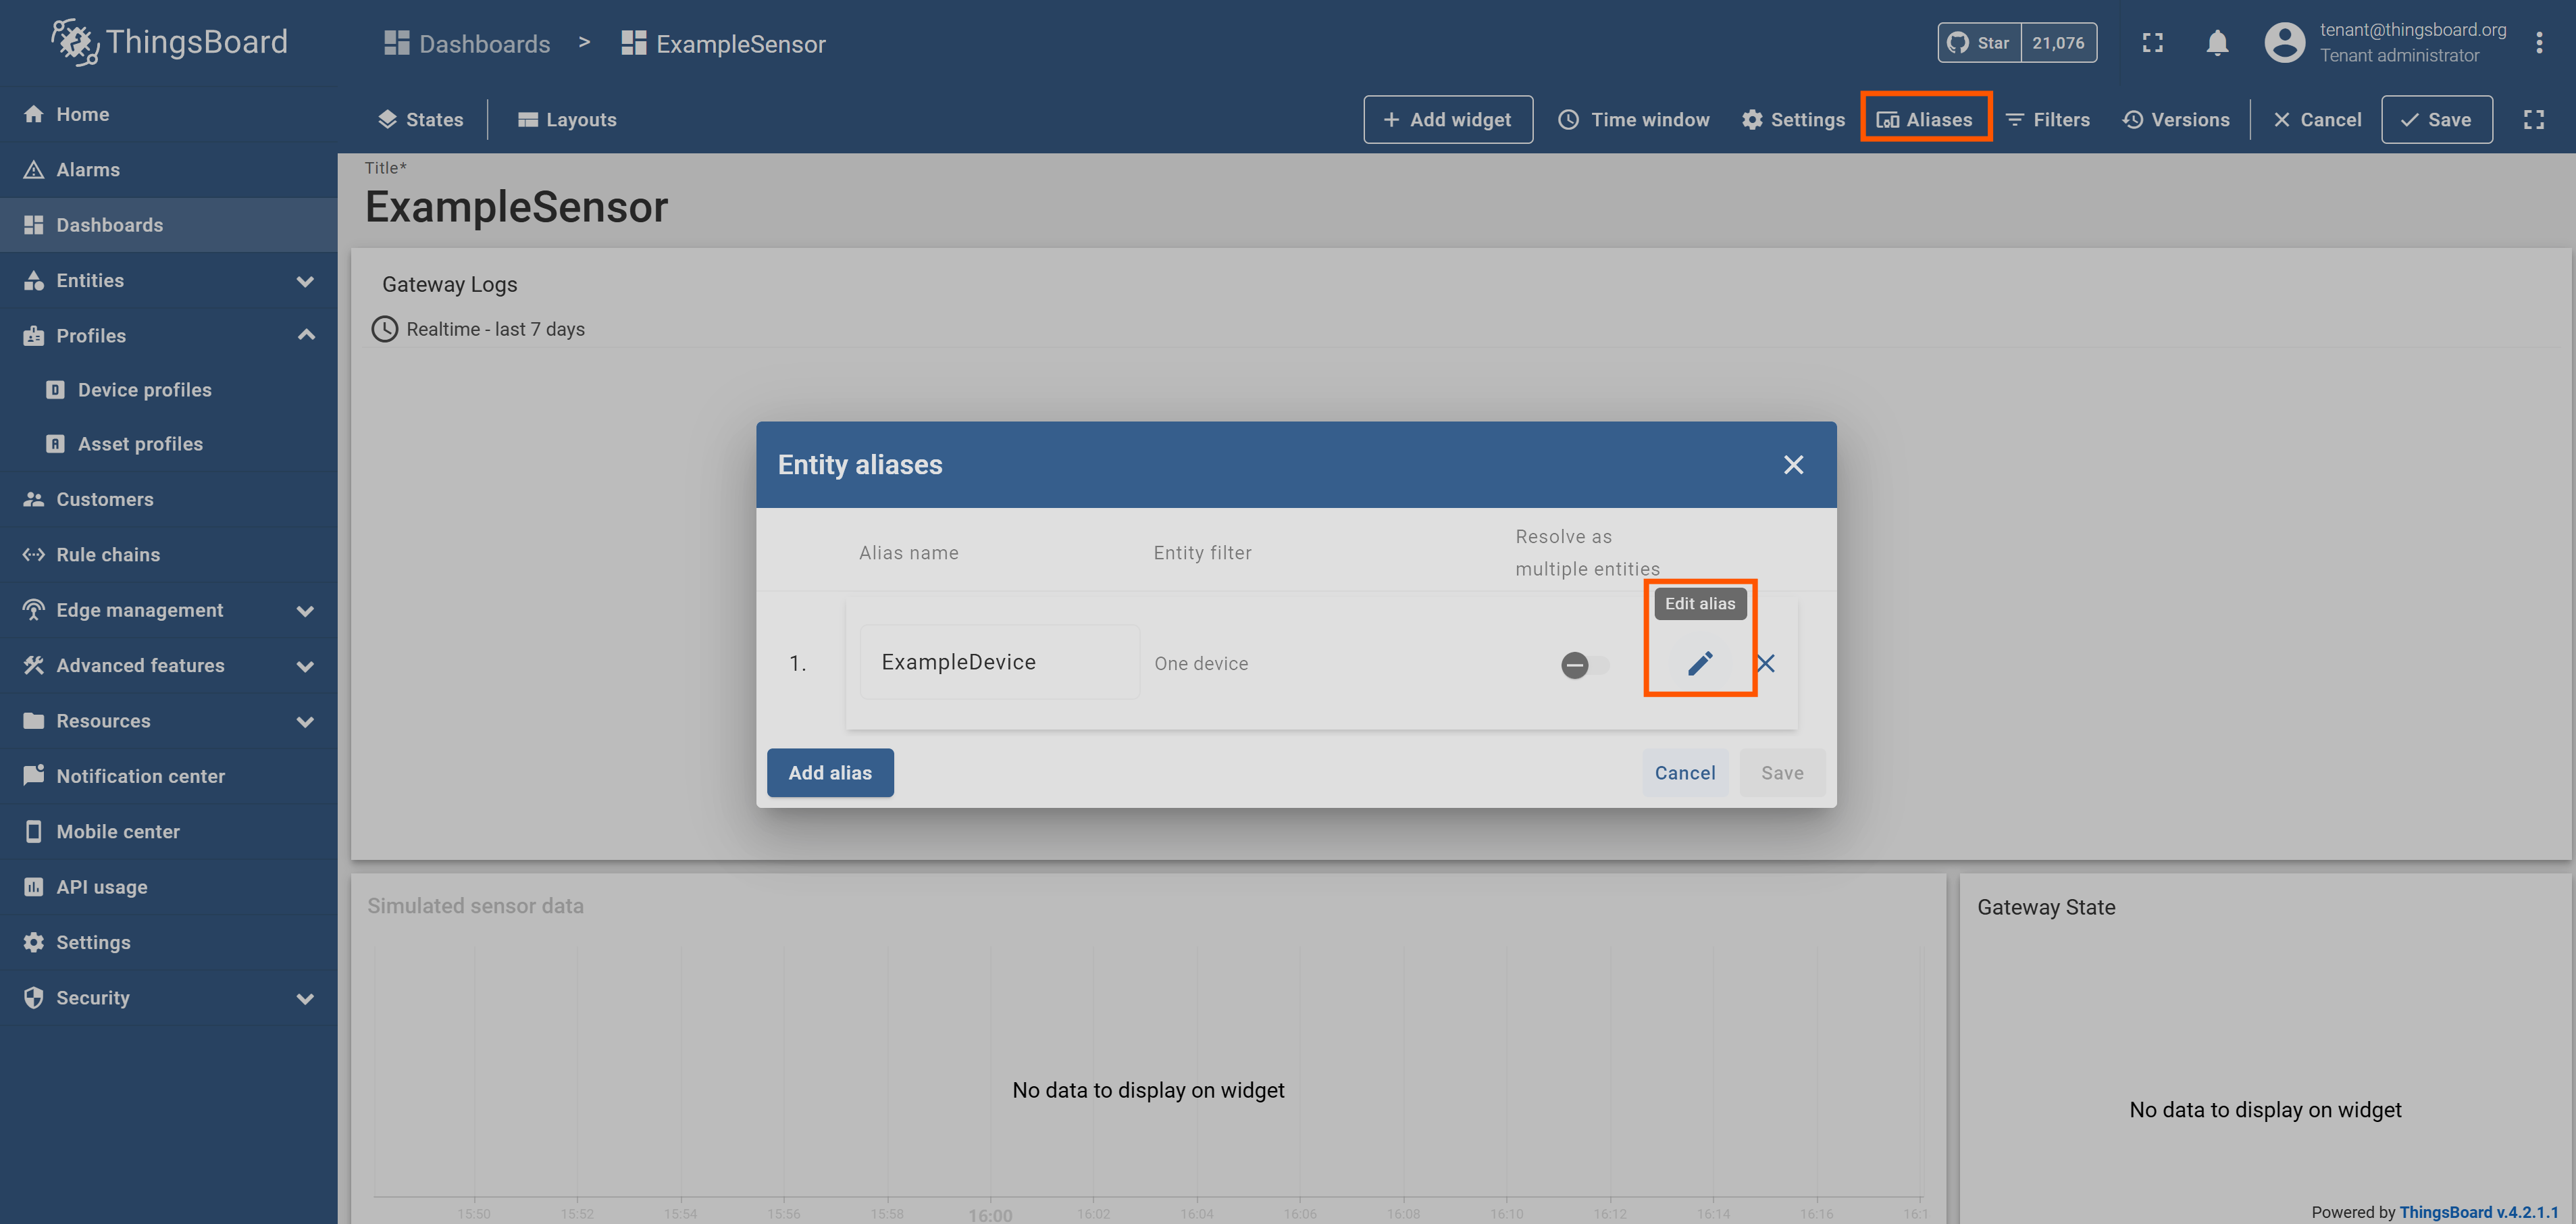Remove the ExampleDevice alias with the X icon
Viewport: 2576px width, 1224px height.
[1766, 663]
